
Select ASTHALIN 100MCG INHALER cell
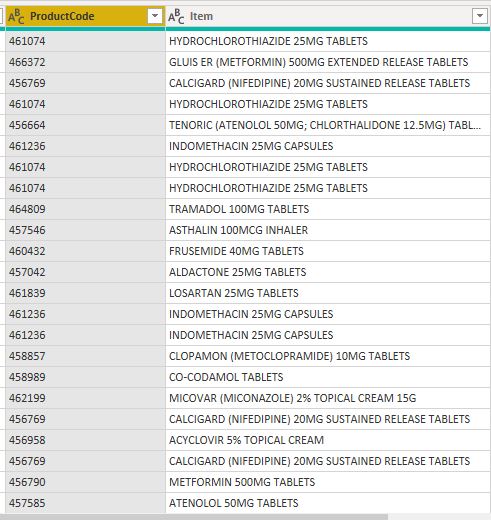click(328, 230)
